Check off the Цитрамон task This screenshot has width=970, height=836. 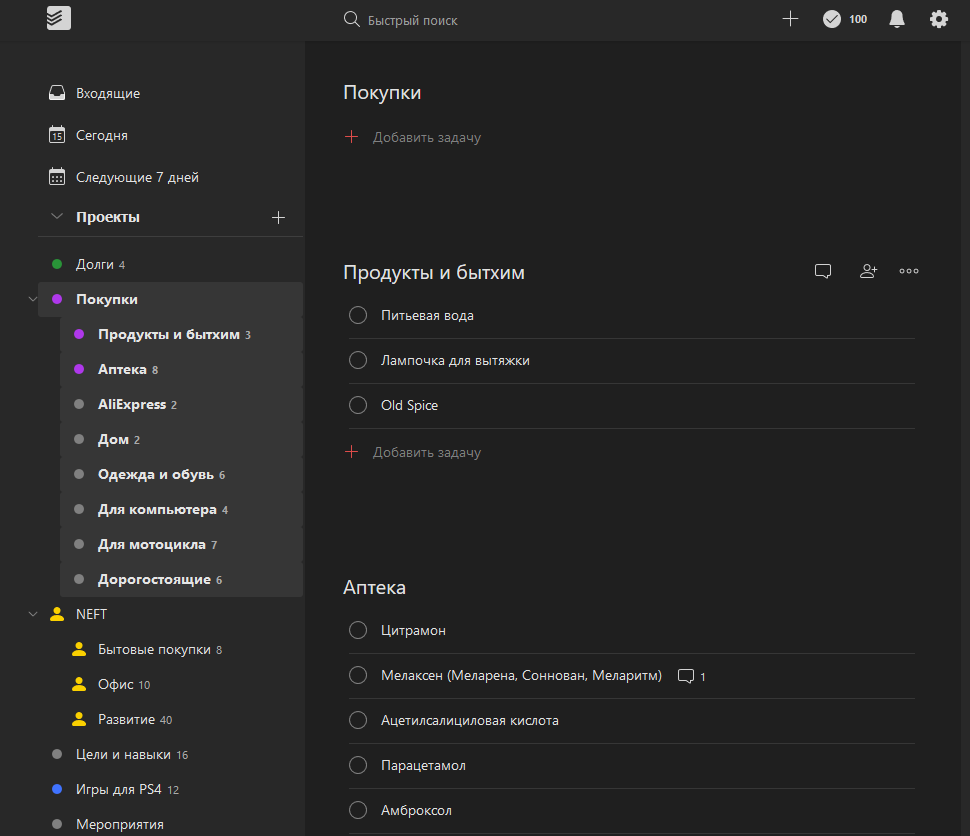[x=358, y=630]
